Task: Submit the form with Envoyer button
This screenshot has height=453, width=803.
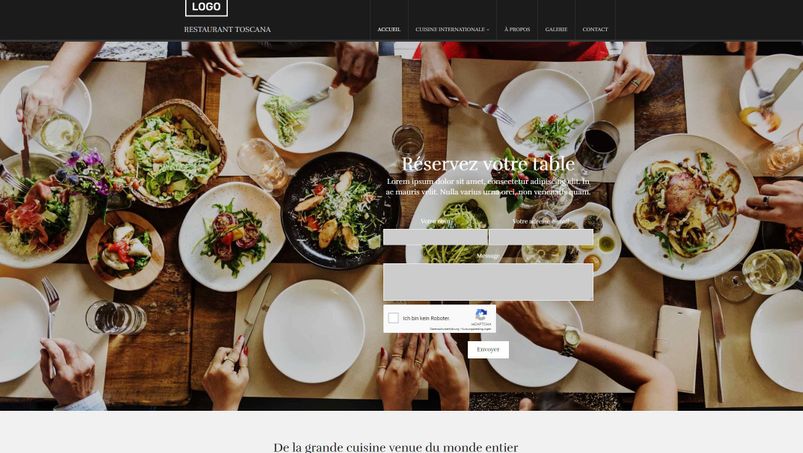Action: click(488, 350)
